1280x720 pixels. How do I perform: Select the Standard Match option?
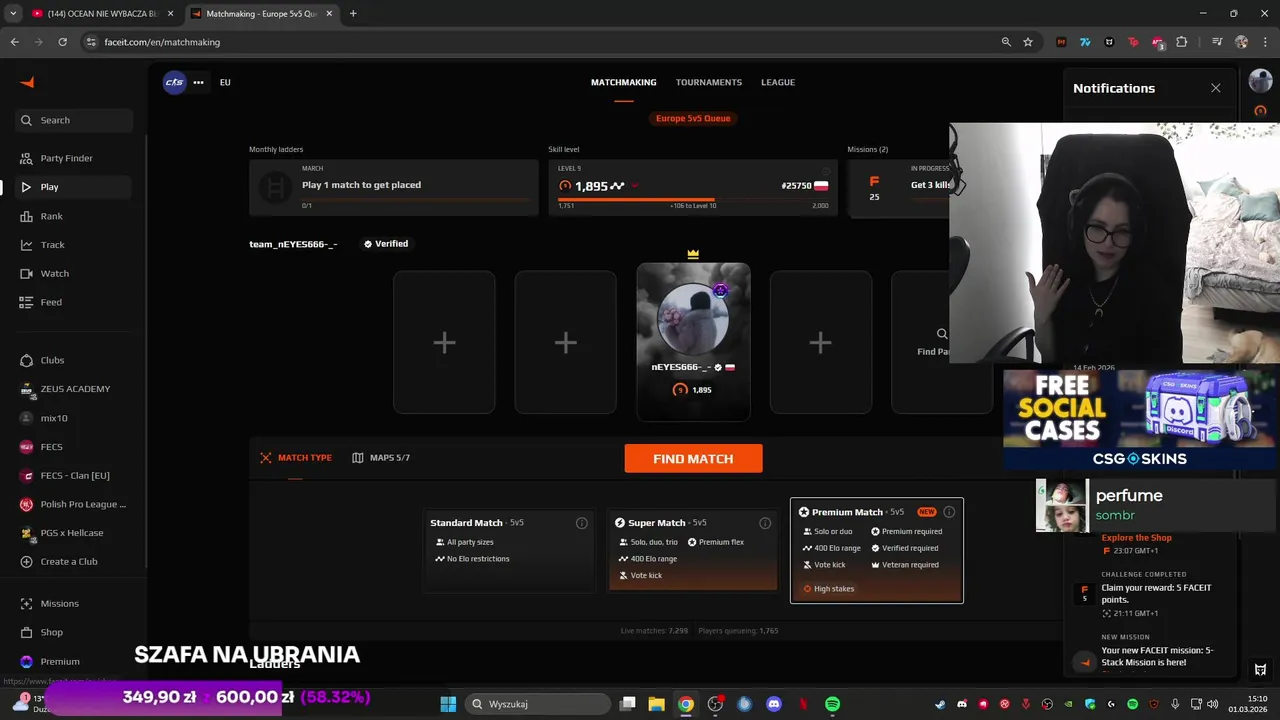tap(509, 550)
